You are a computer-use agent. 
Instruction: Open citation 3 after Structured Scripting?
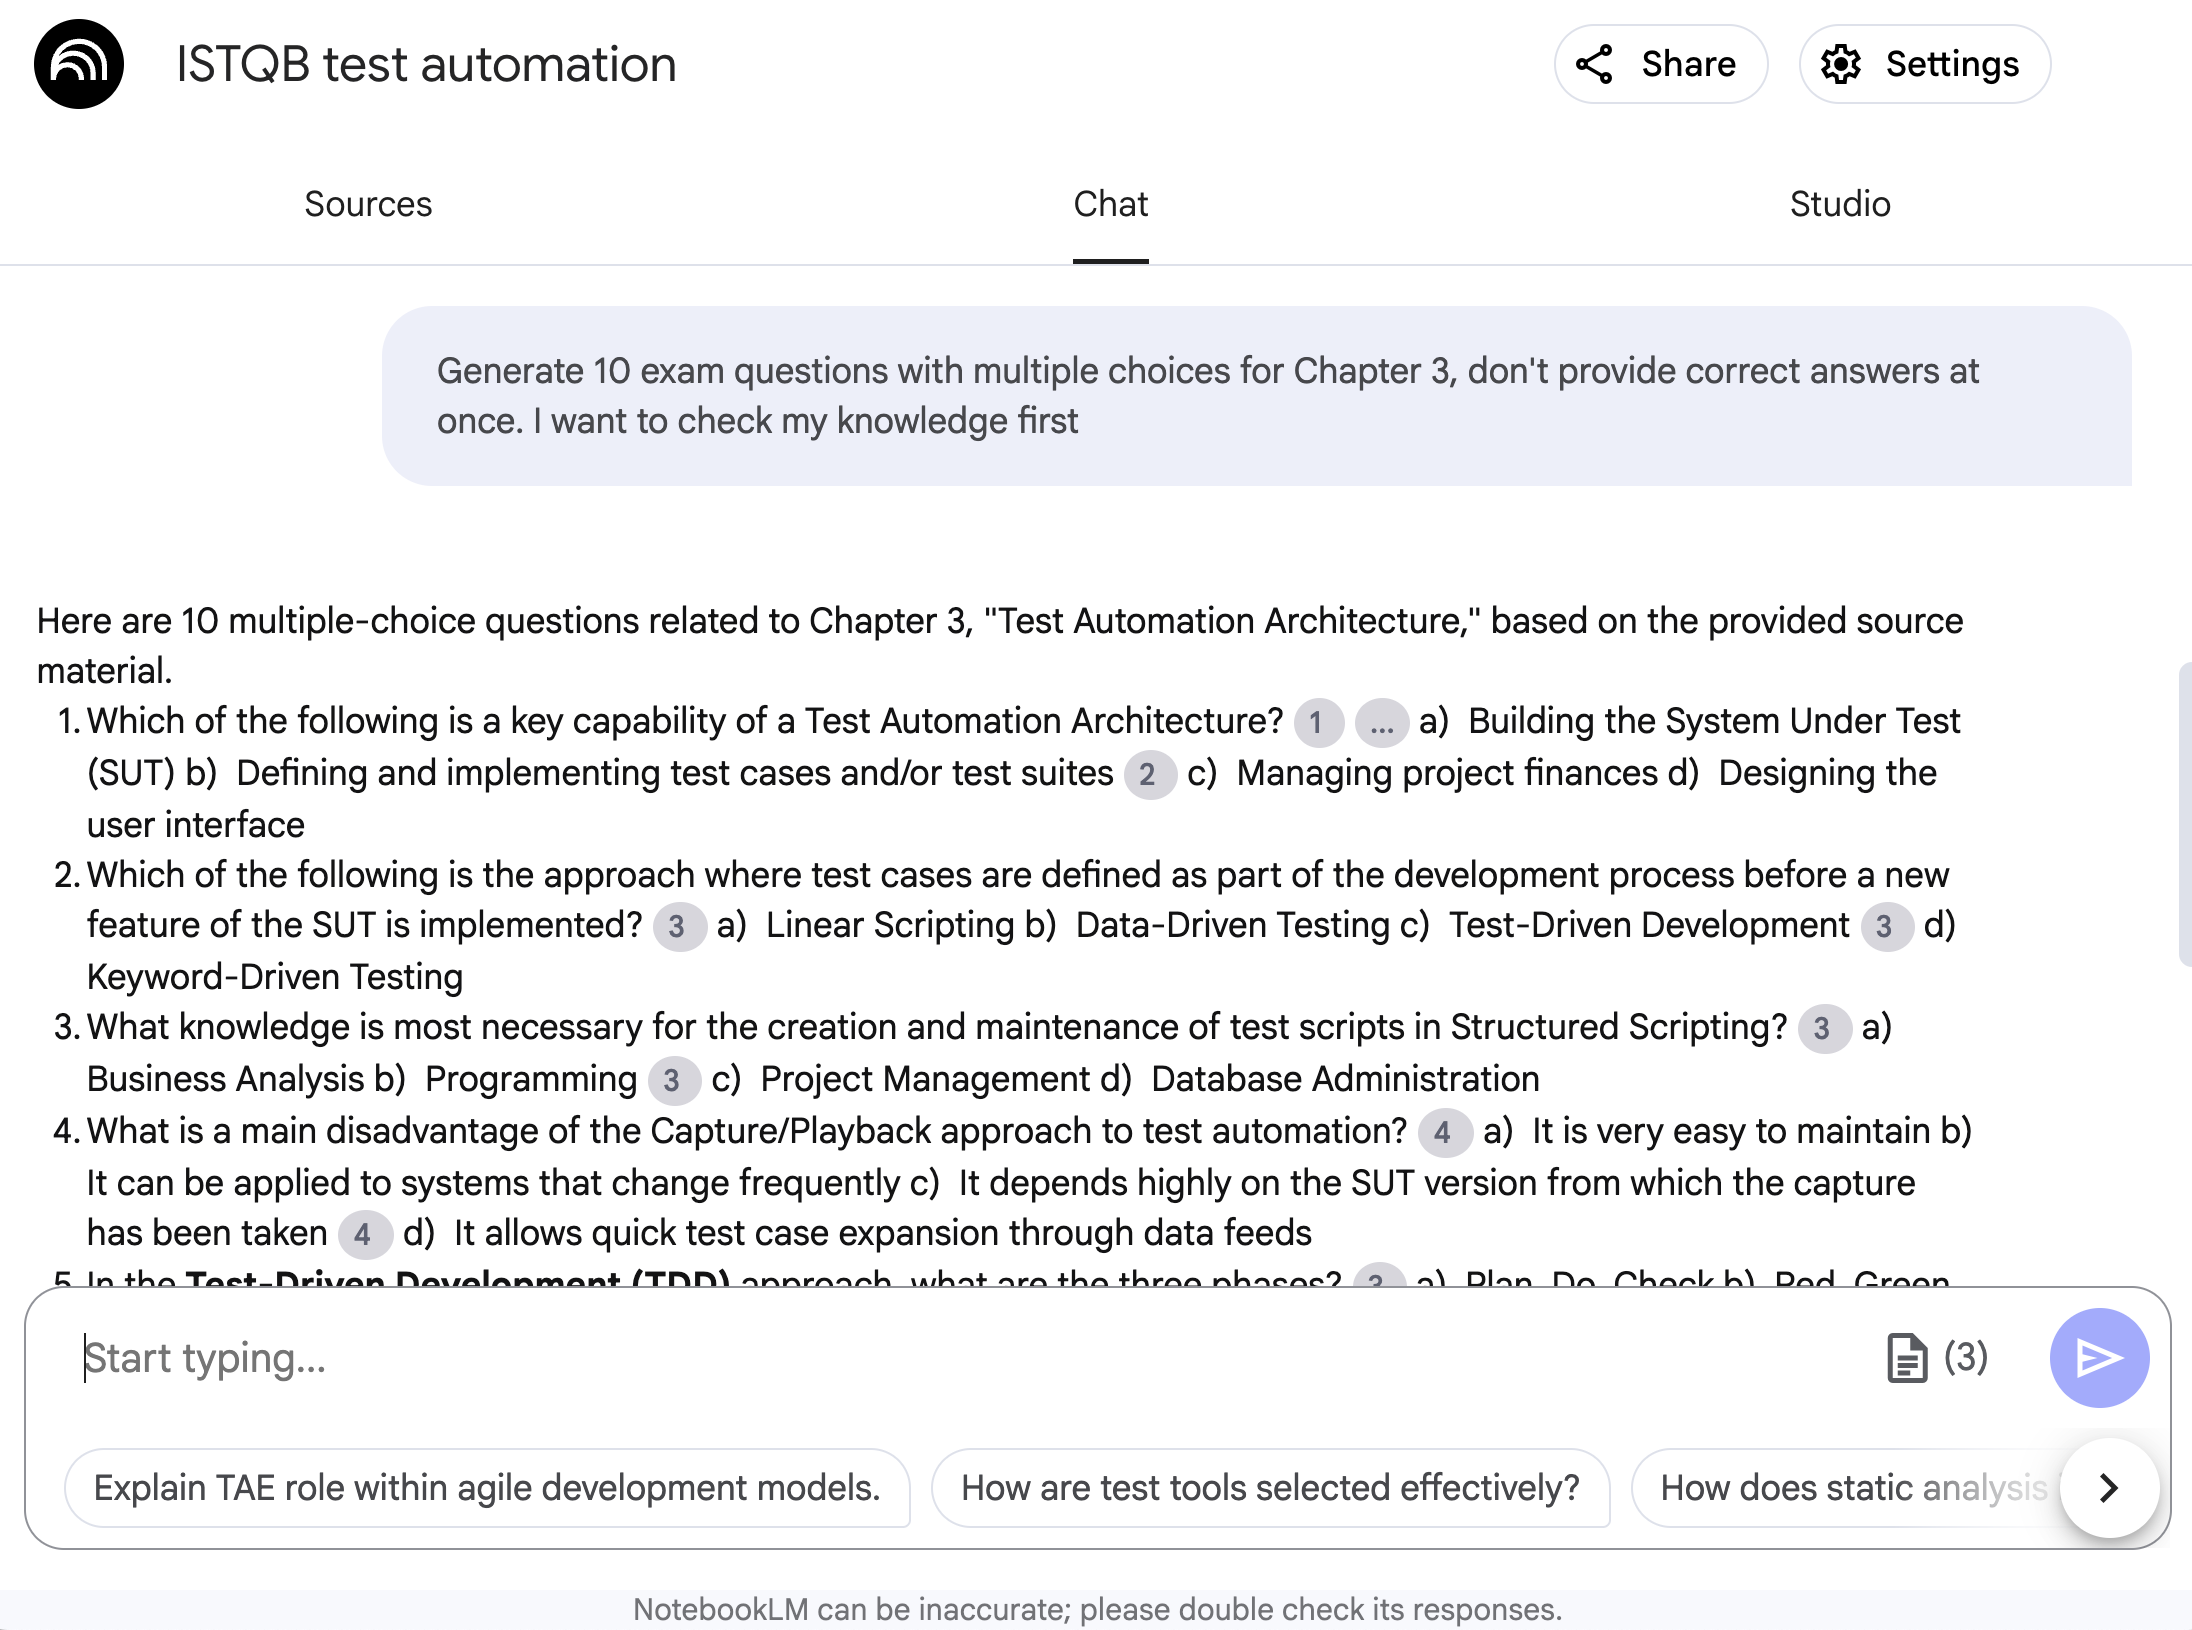click(x=1823, y=1028)
